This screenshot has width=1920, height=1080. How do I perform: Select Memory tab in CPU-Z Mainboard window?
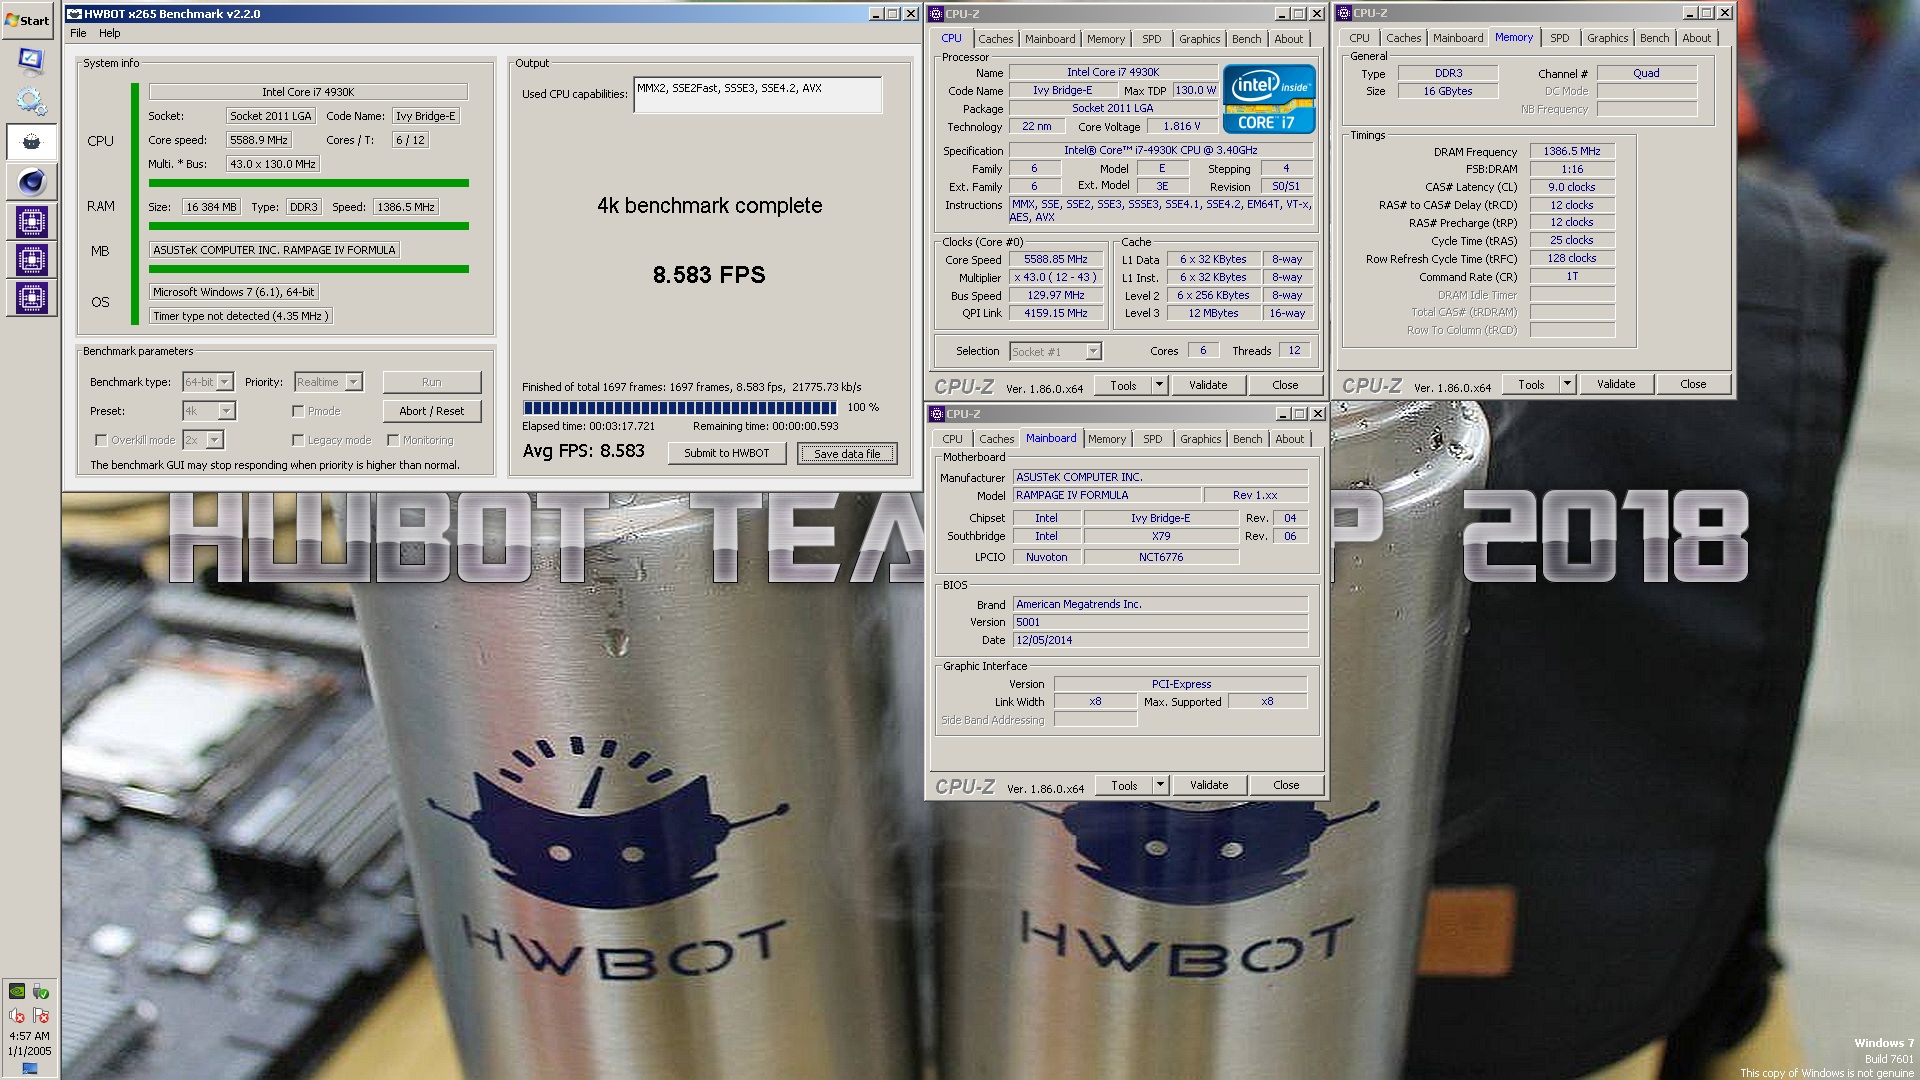tap(1106, 439)
